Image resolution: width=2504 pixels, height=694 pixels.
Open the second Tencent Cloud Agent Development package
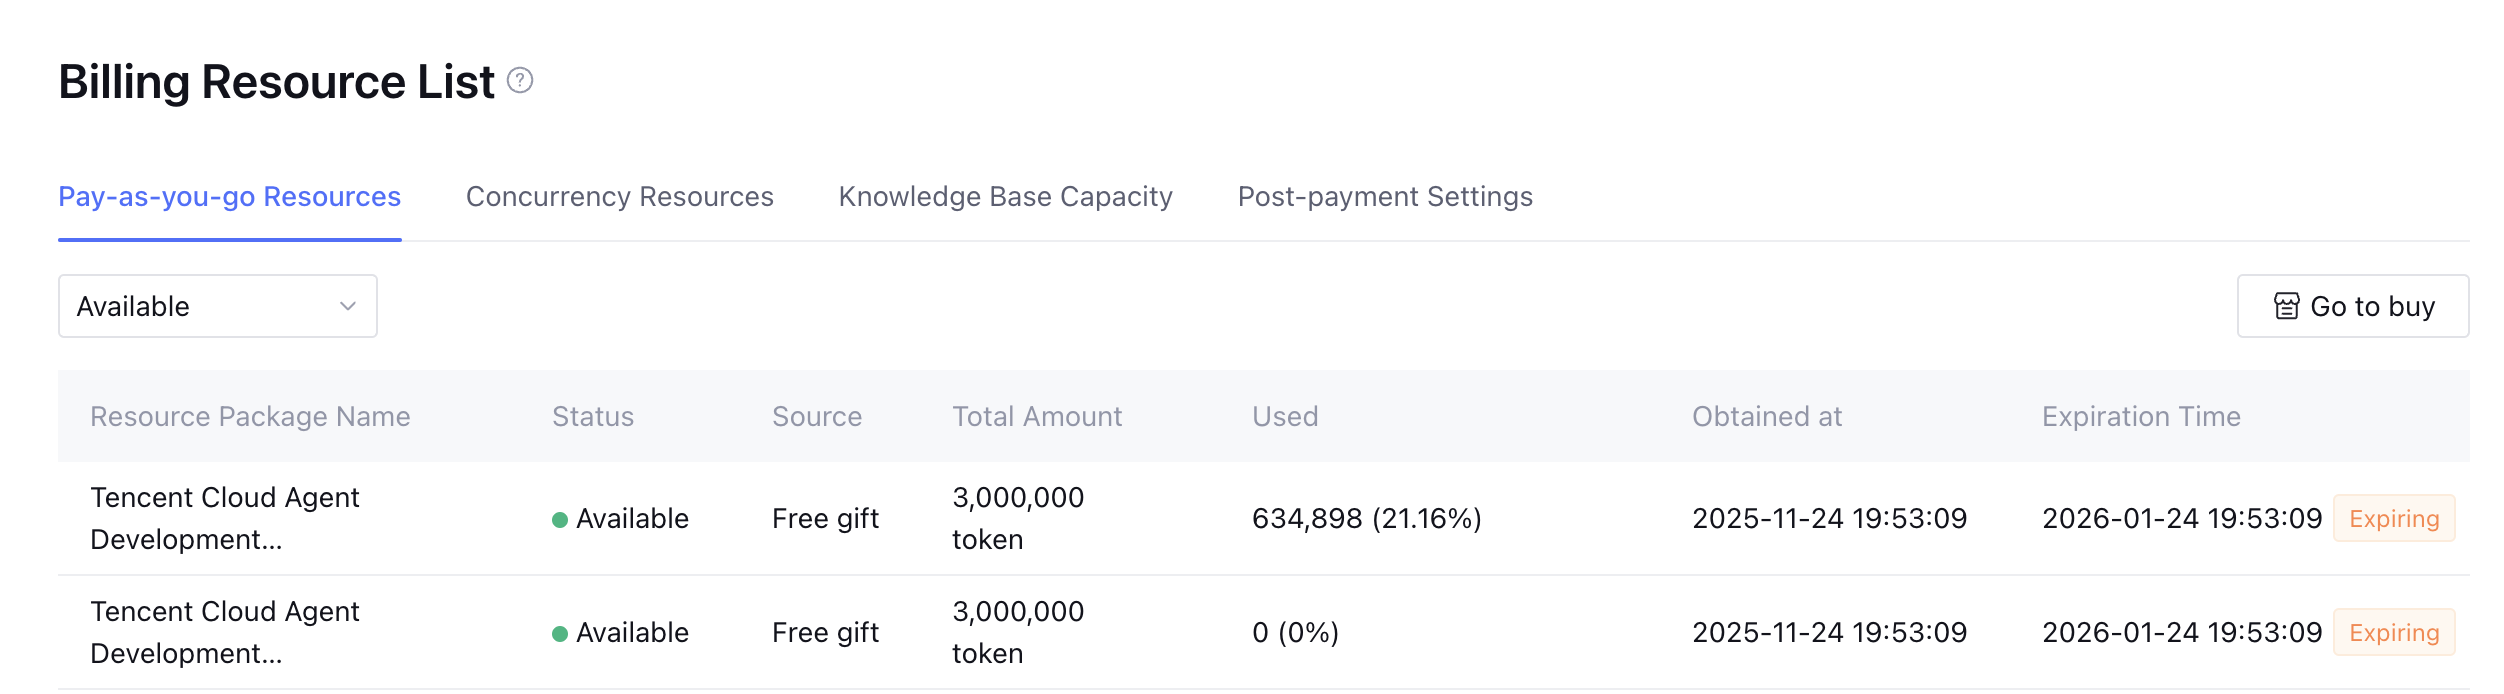[x=225, y=632]
